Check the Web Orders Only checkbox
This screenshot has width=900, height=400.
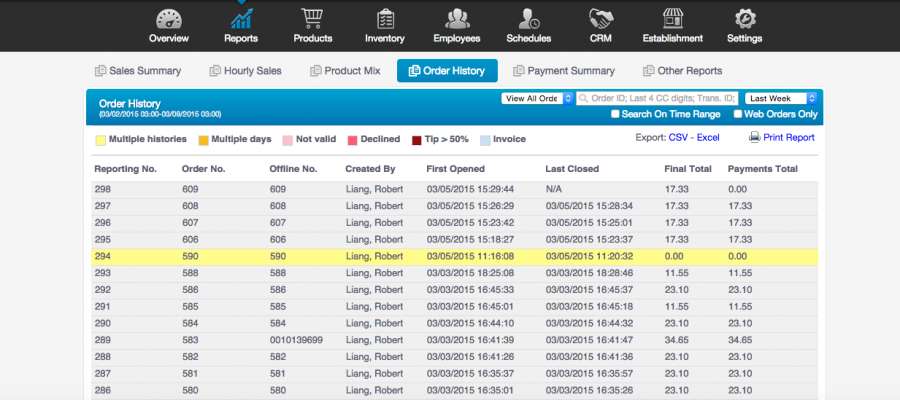(x=737, y=114)
